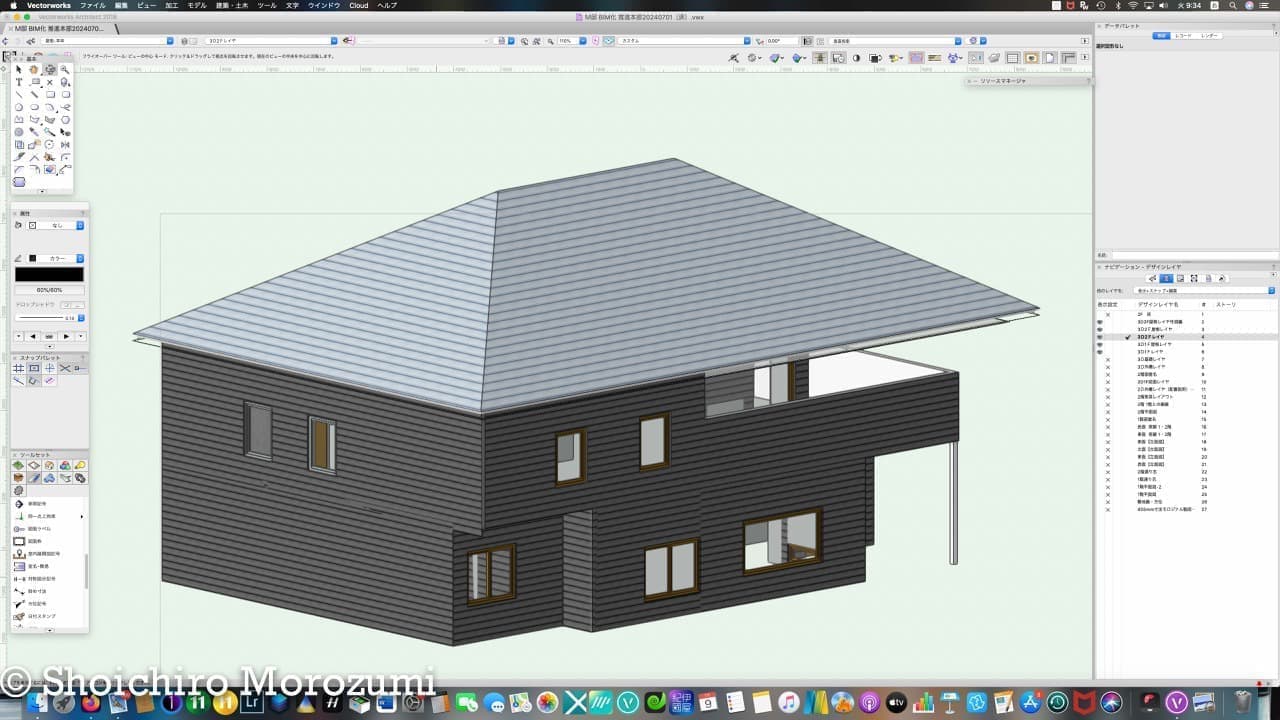Open the ツール menu in menu bar
Screen dimensions: 1280x720
[267, 5]
